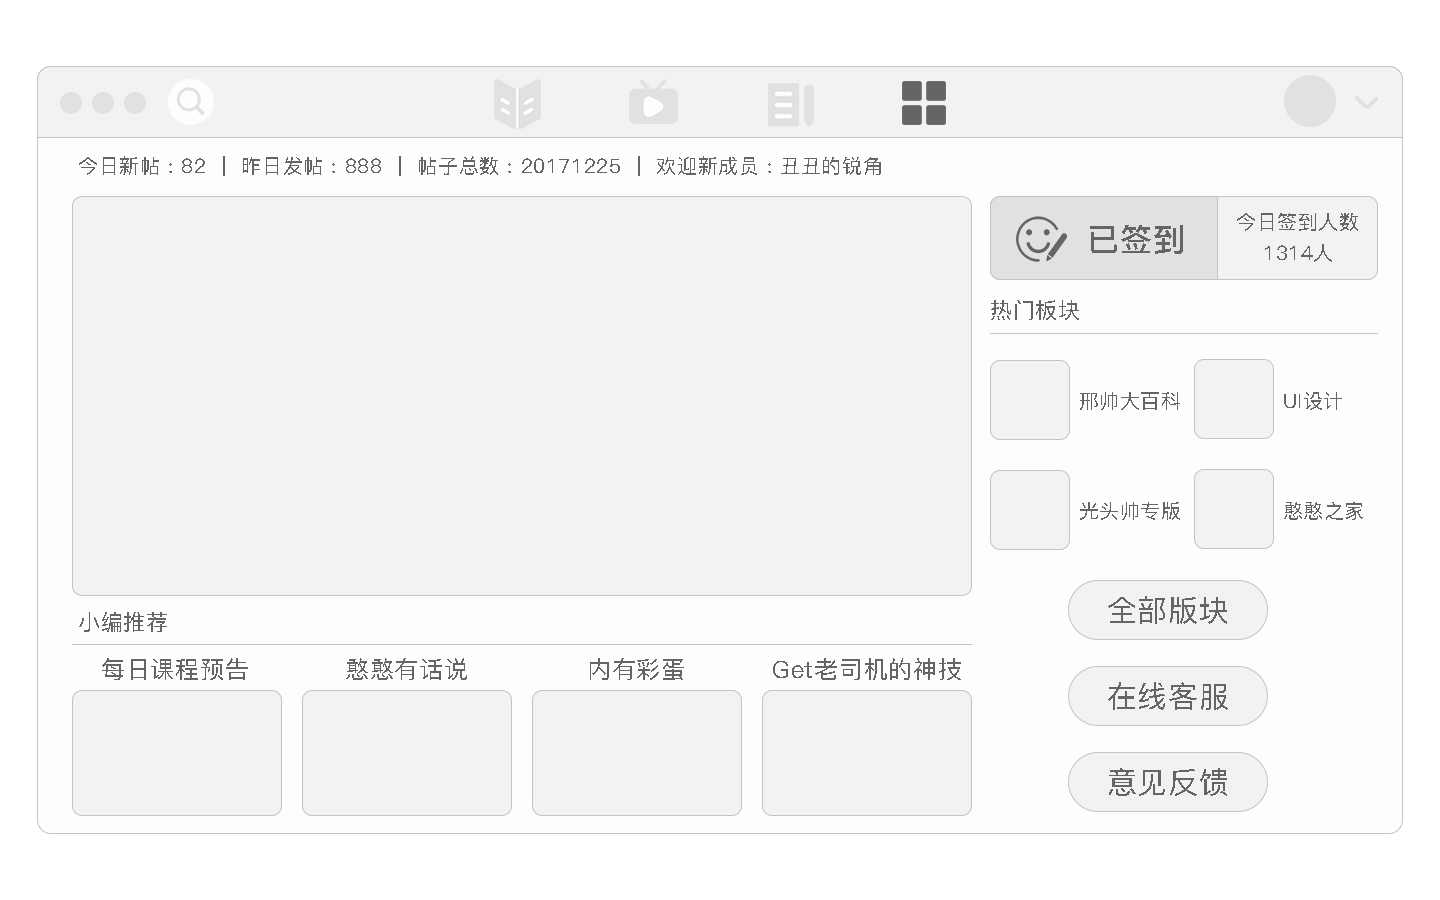Select the grid apps icon in navigation
The image size is (1440, 900).
pos(923,102)
